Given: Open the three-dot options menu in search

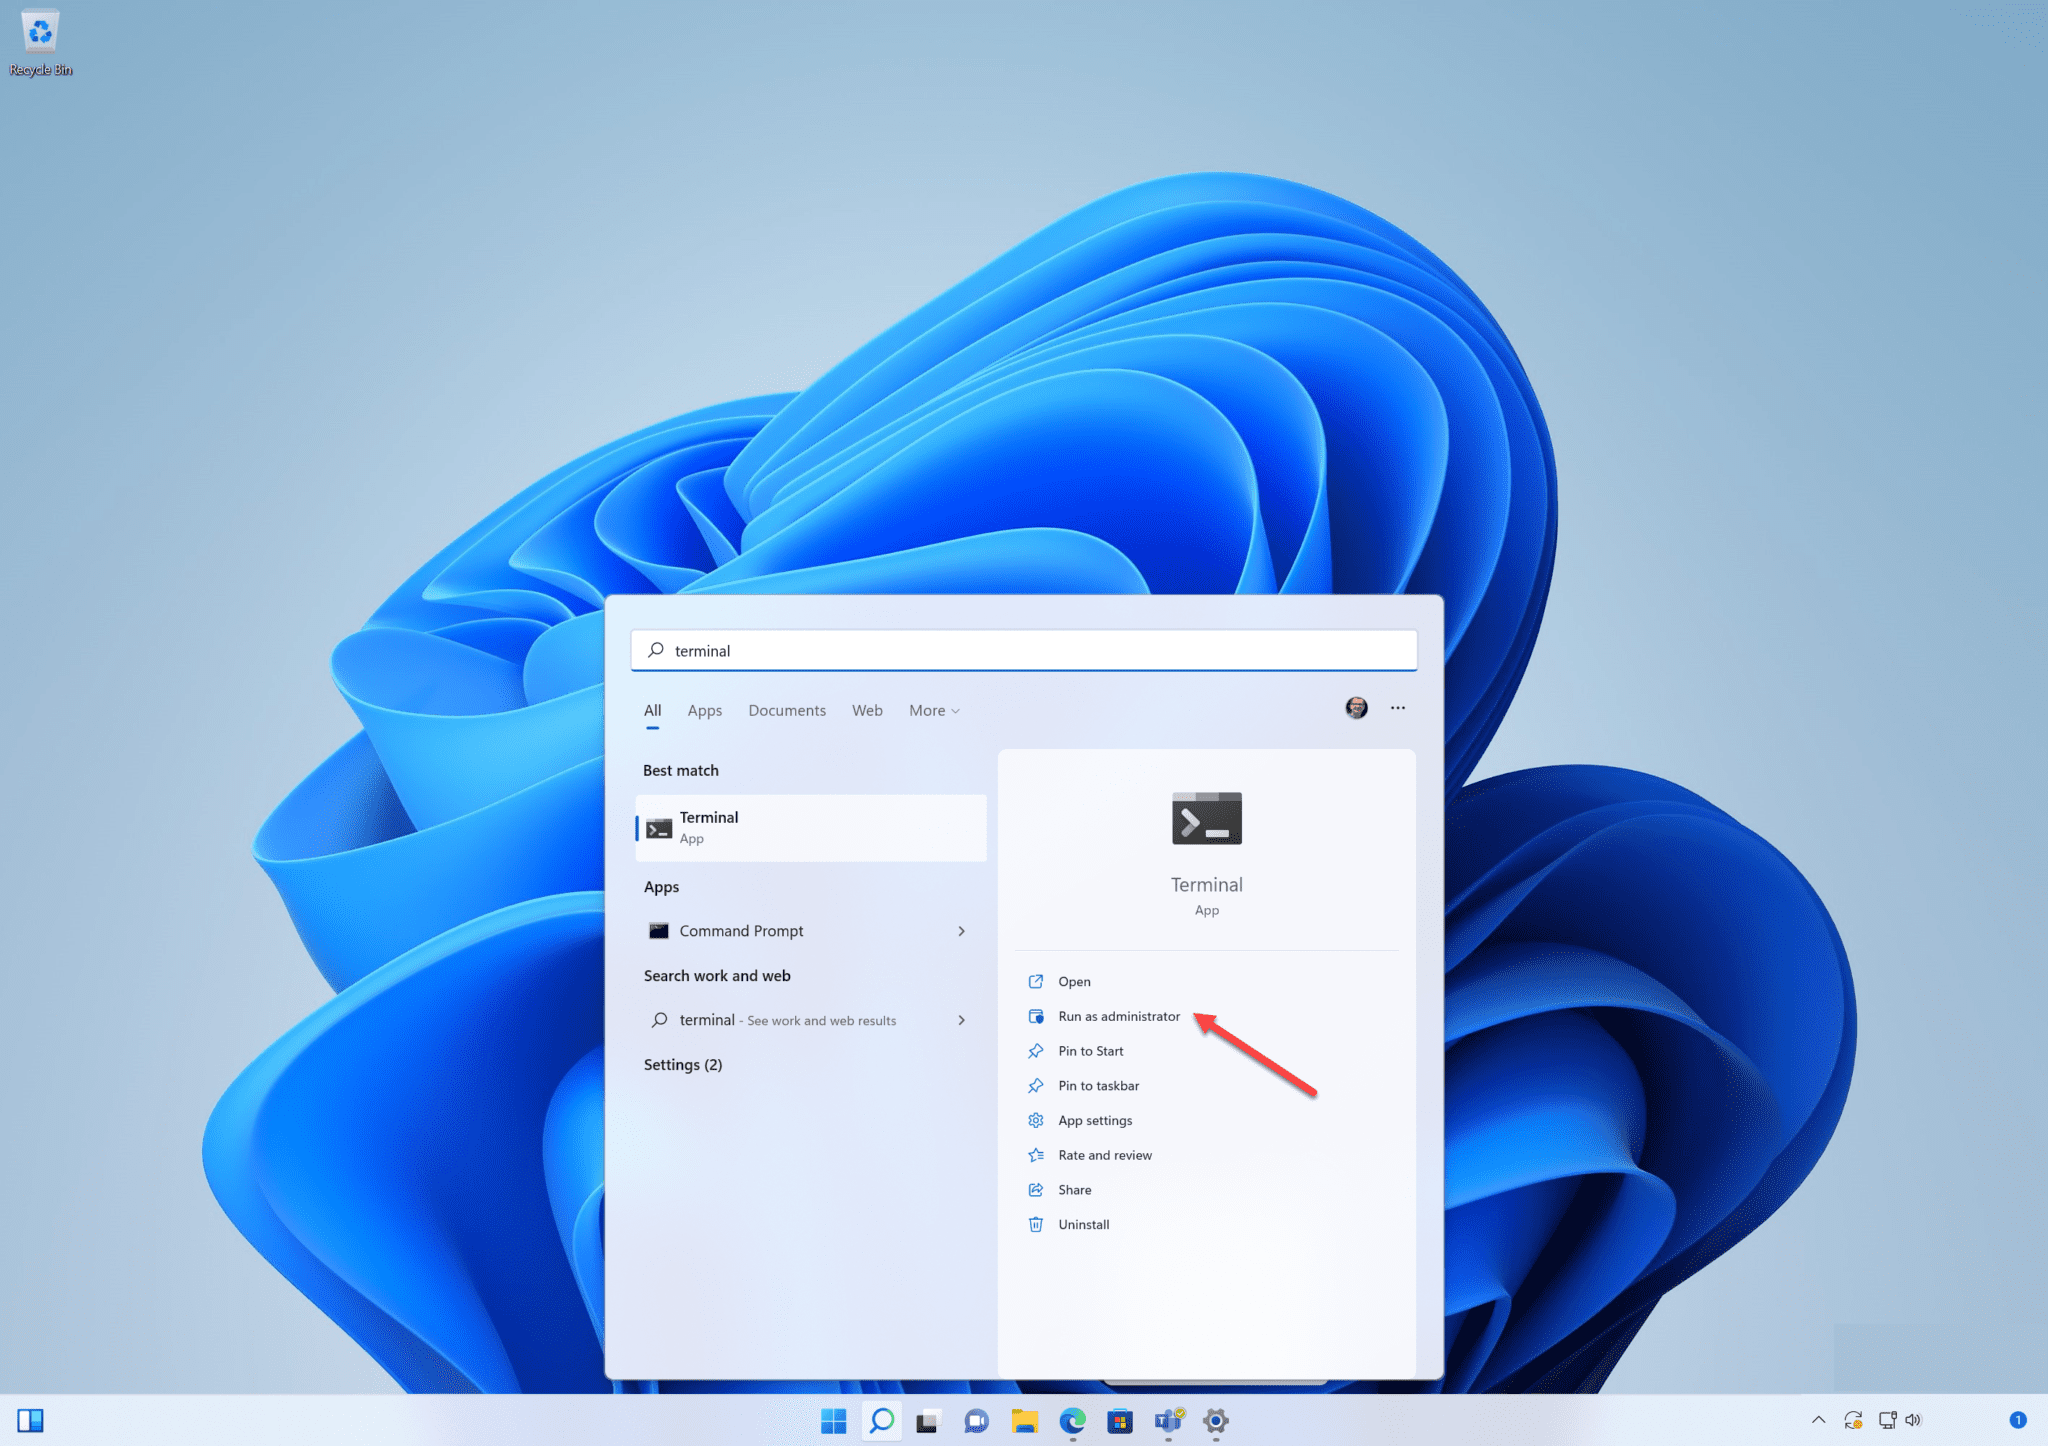Looking at the screenshot, I should pyautogui.click(x=1397, y=708).
